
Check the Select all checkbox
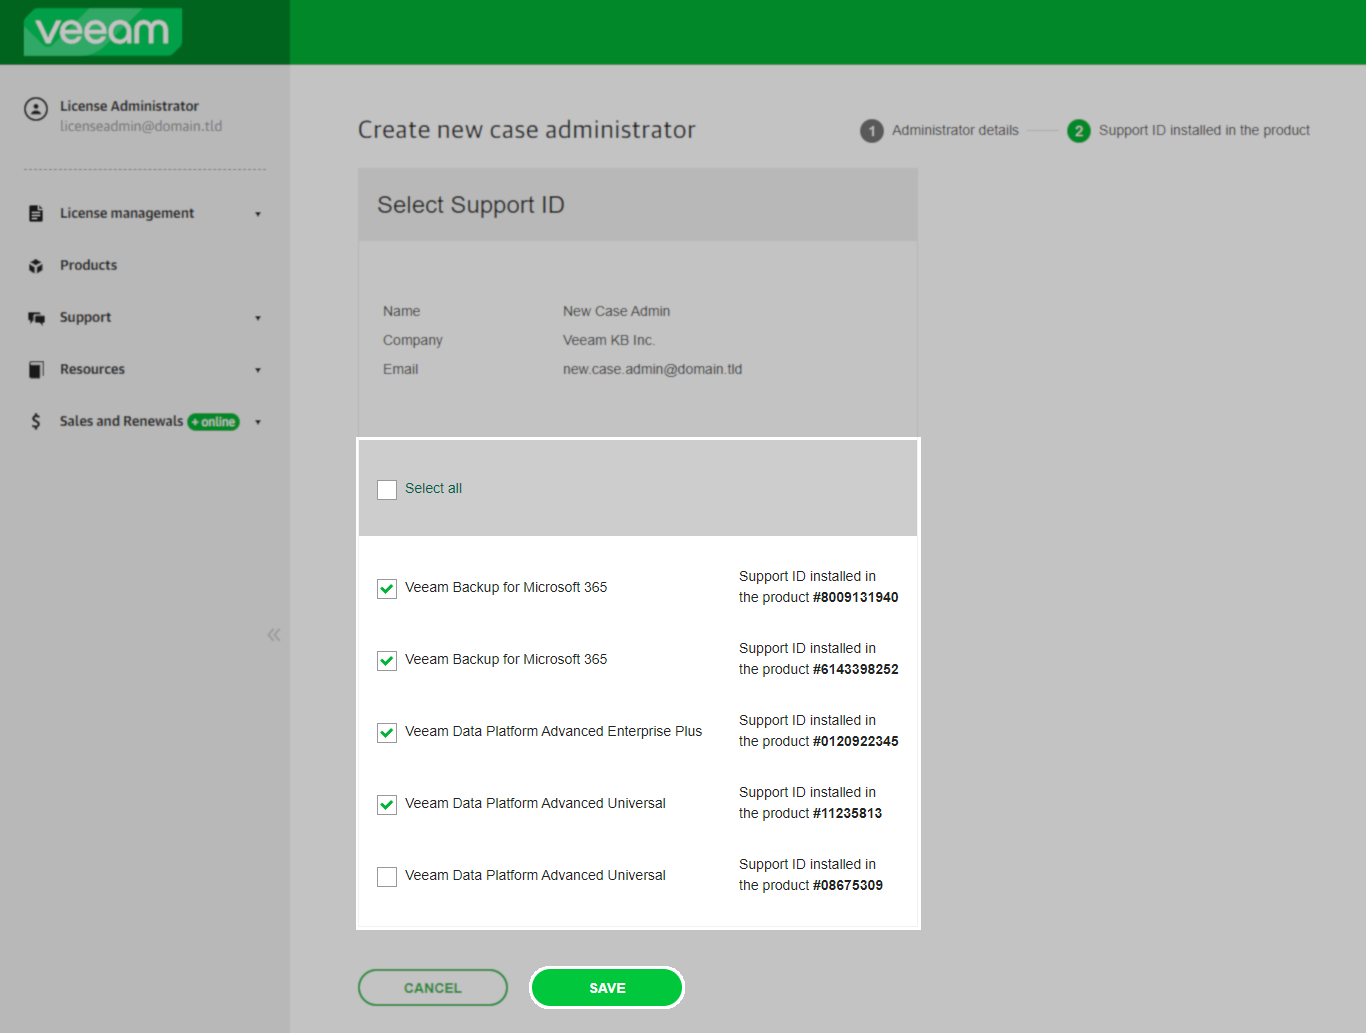click(x=387, y=489)
